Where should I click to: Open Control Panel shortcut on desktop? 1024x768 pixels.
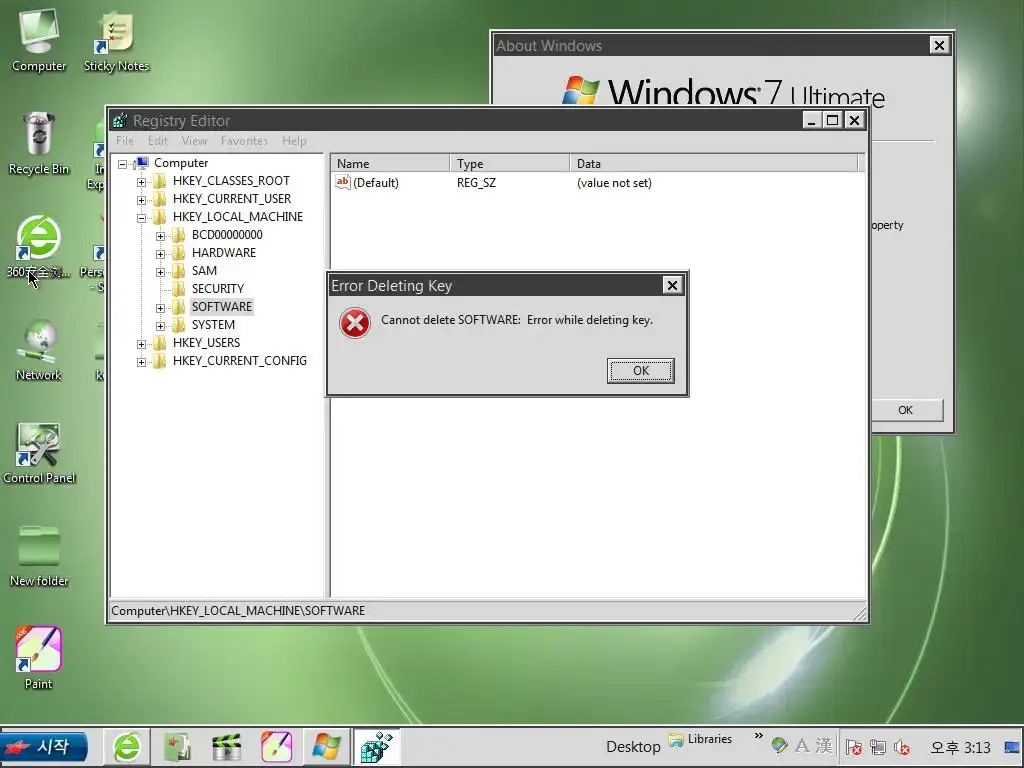pos(39,453)
